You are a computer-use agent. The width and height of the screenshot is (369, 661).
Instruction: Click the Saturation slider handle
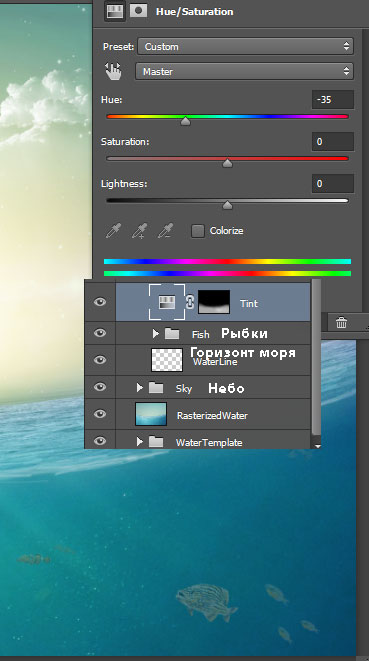click(x=227, y=163)
